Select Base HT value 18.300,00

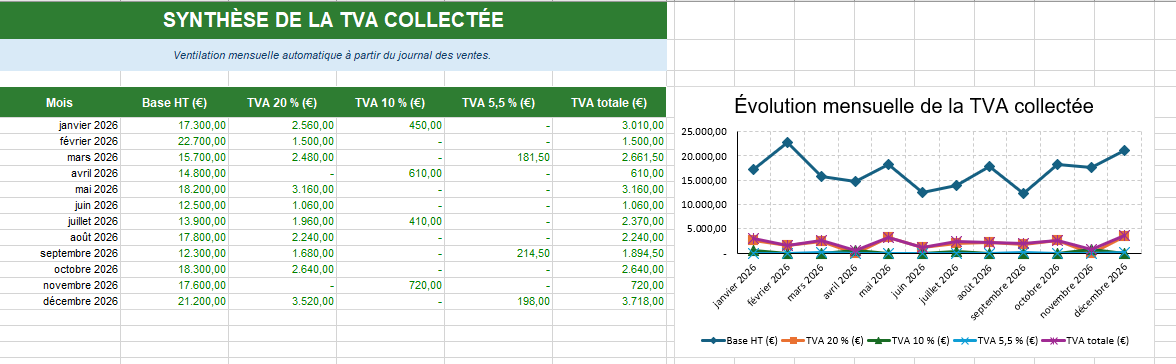point(174,269)
